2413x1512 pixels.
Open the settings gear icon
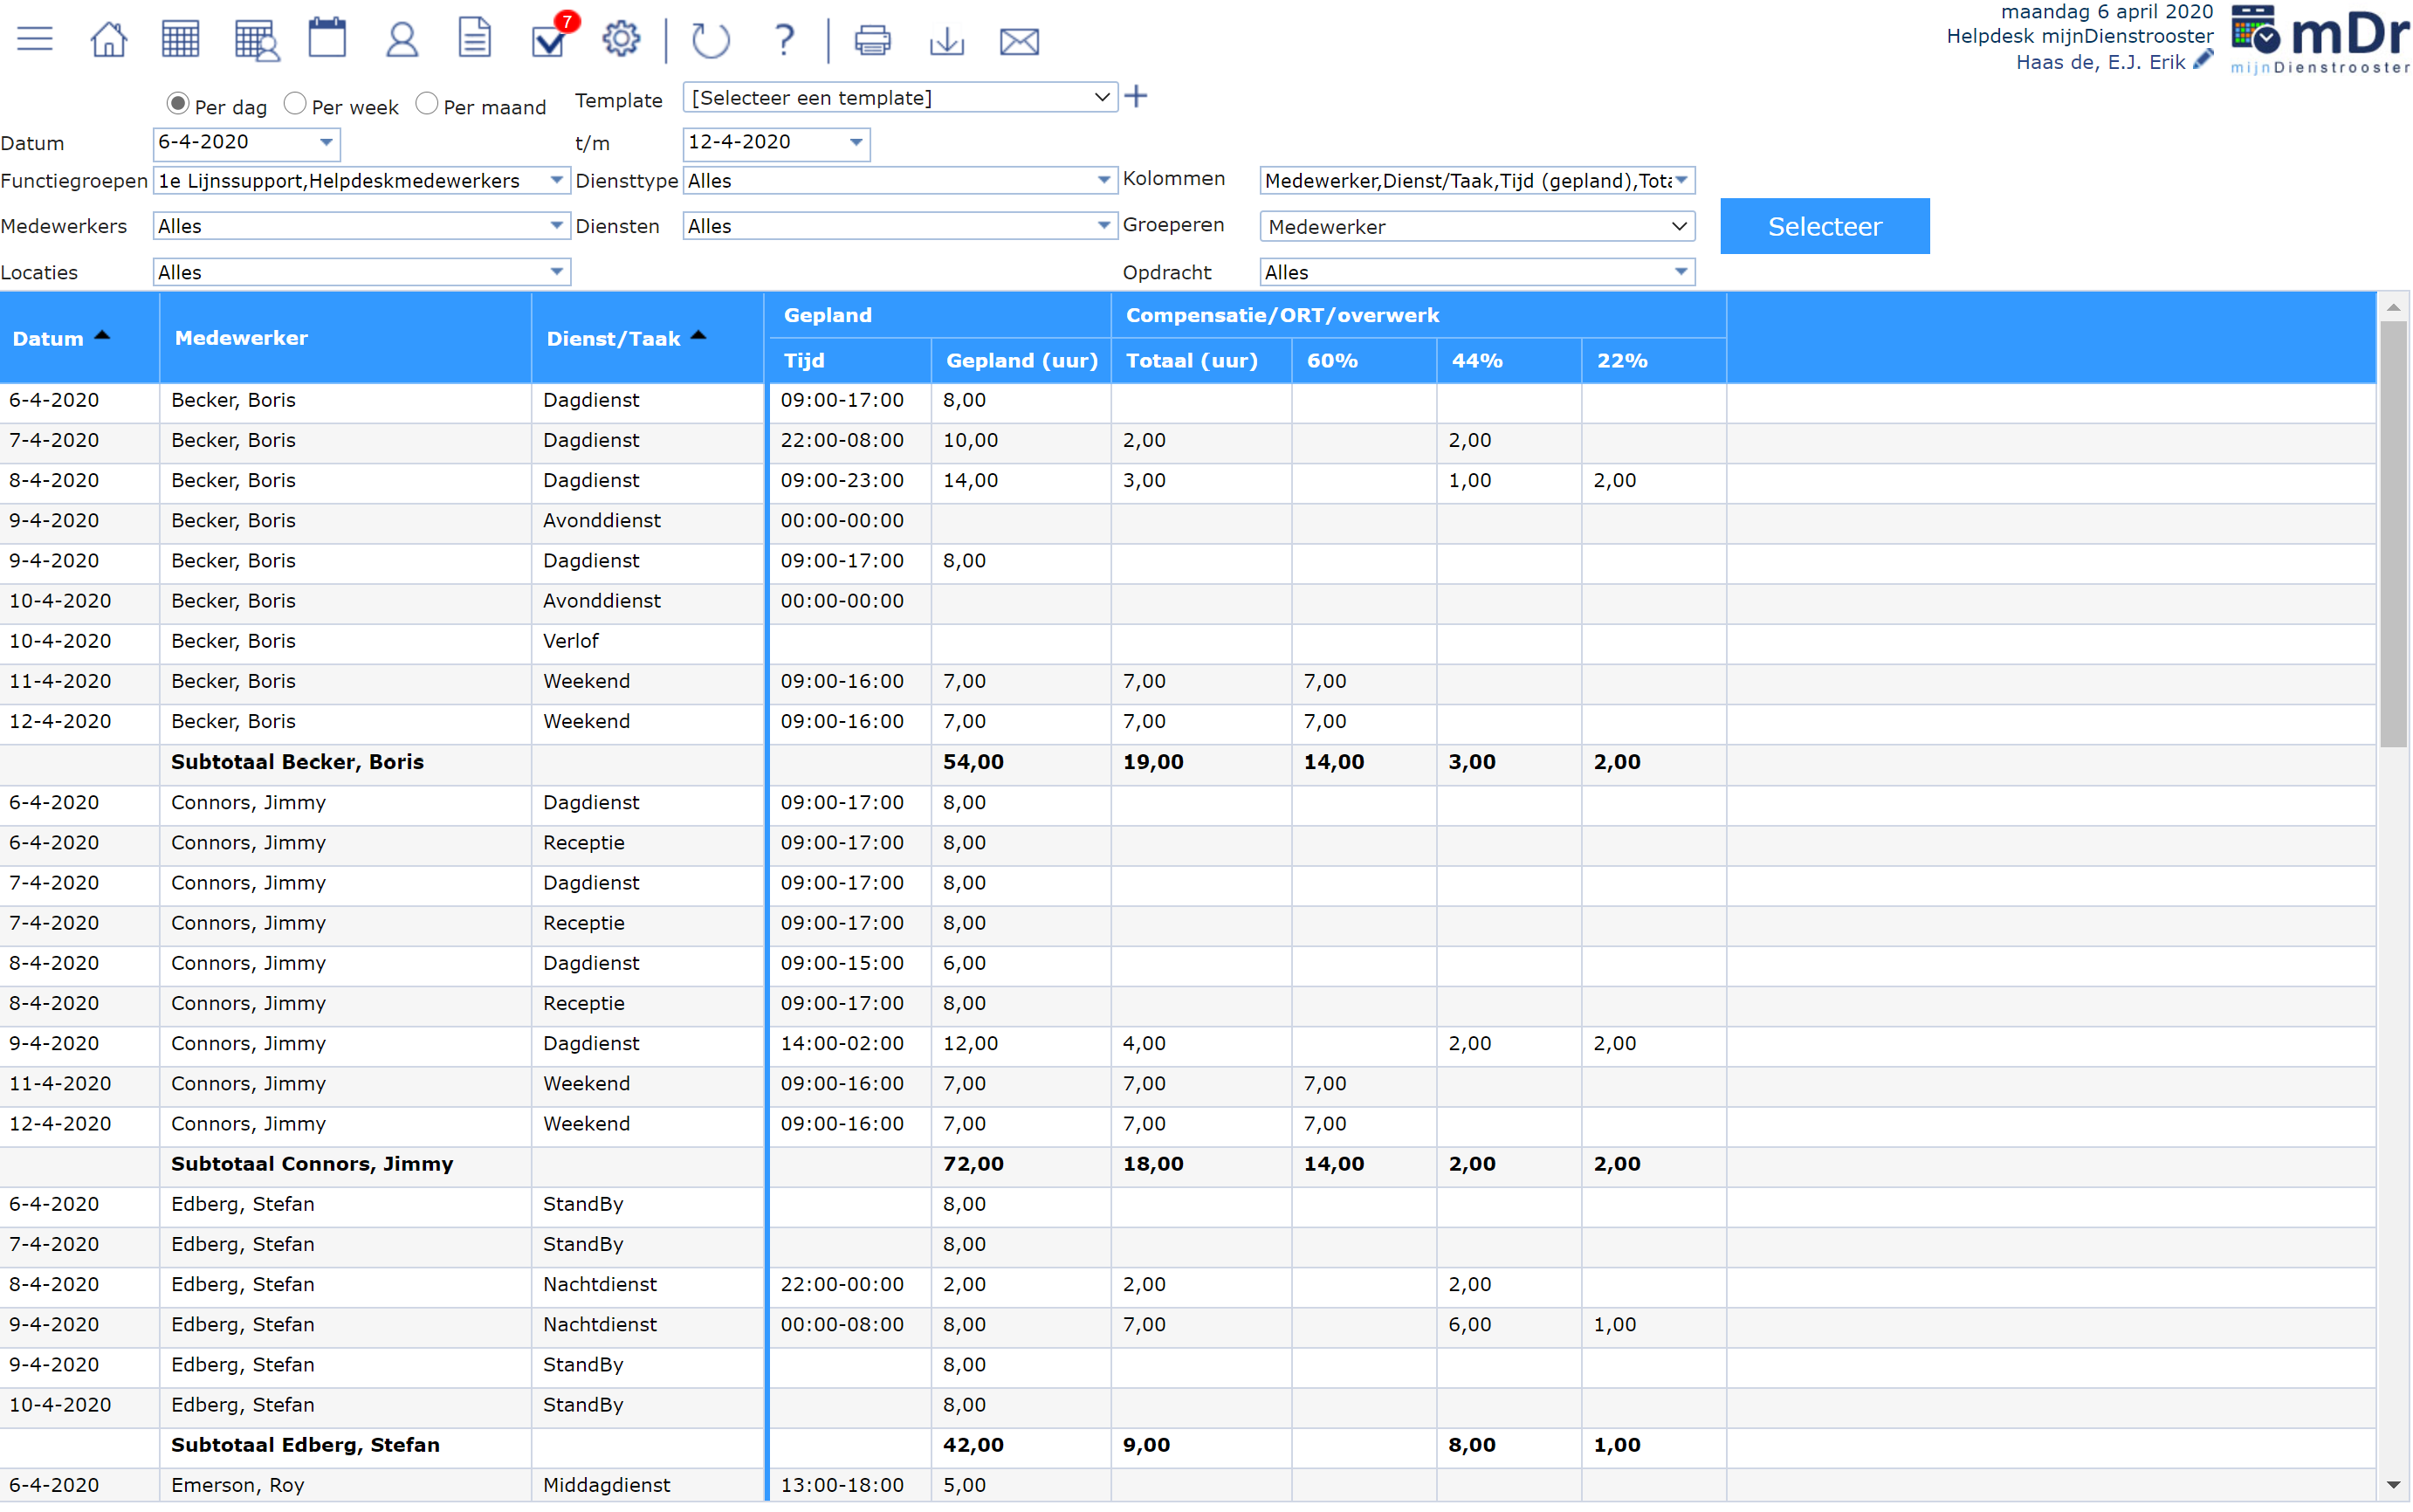pos(621,39)
